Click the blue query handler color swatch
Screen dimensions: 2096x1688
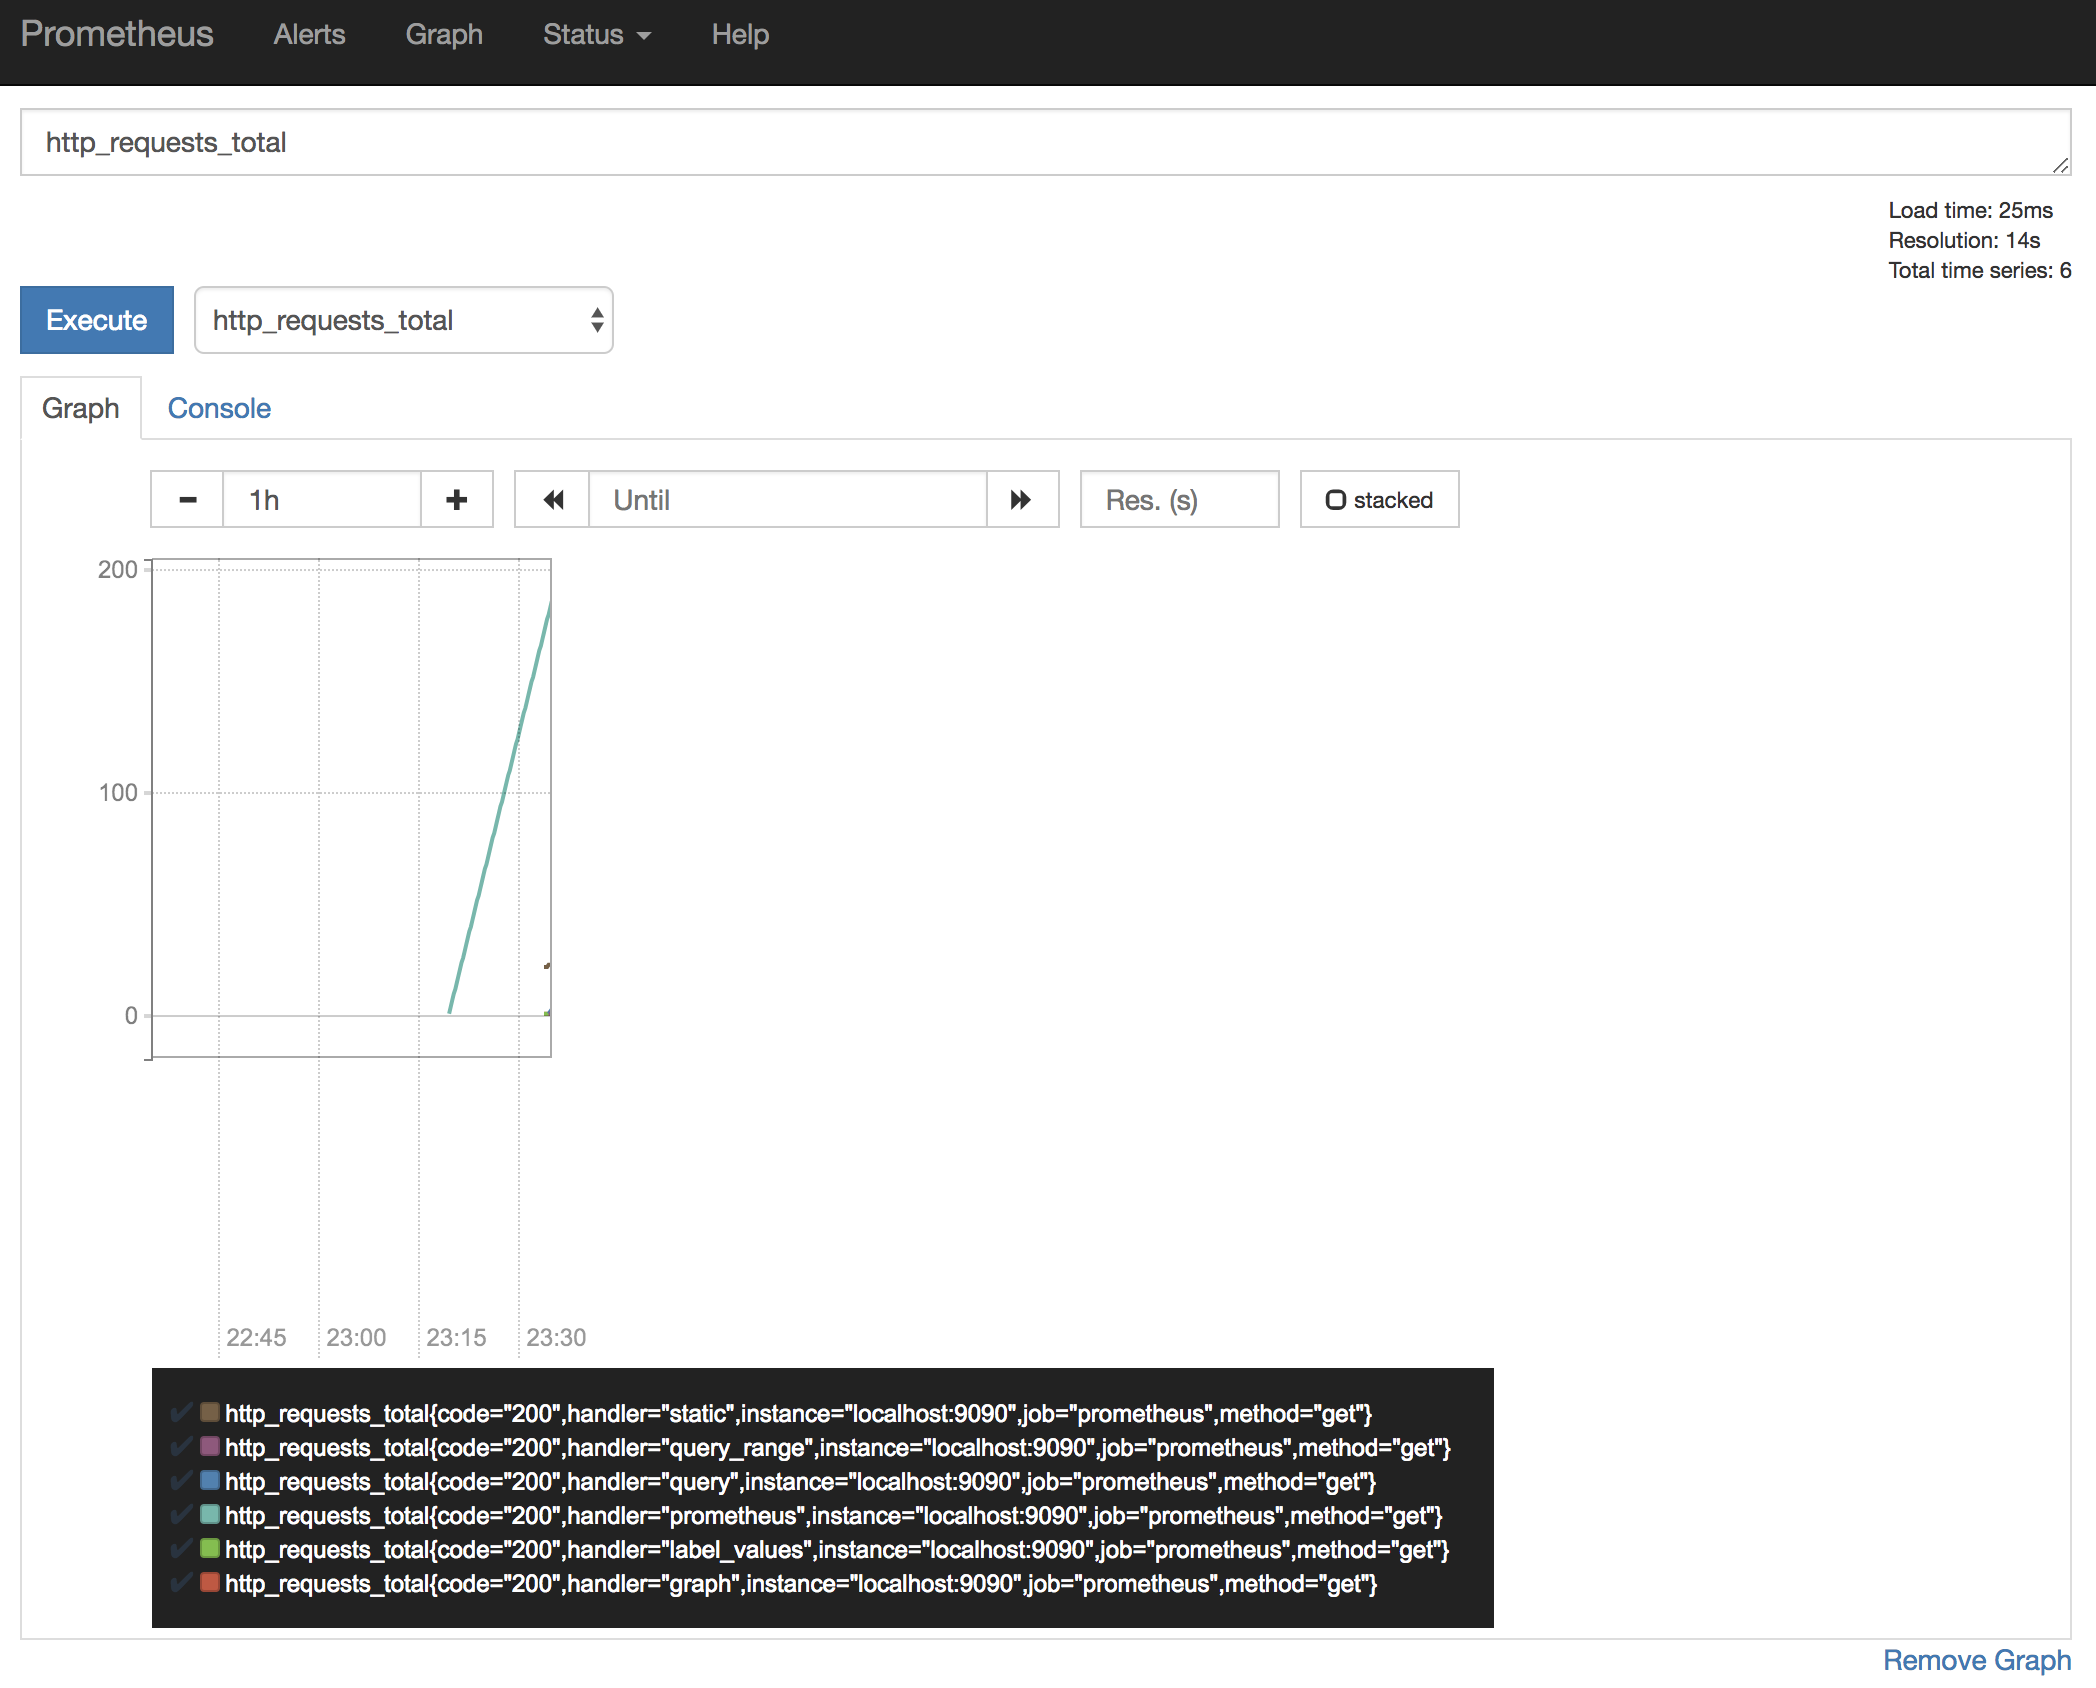(x=210, y=1481)
